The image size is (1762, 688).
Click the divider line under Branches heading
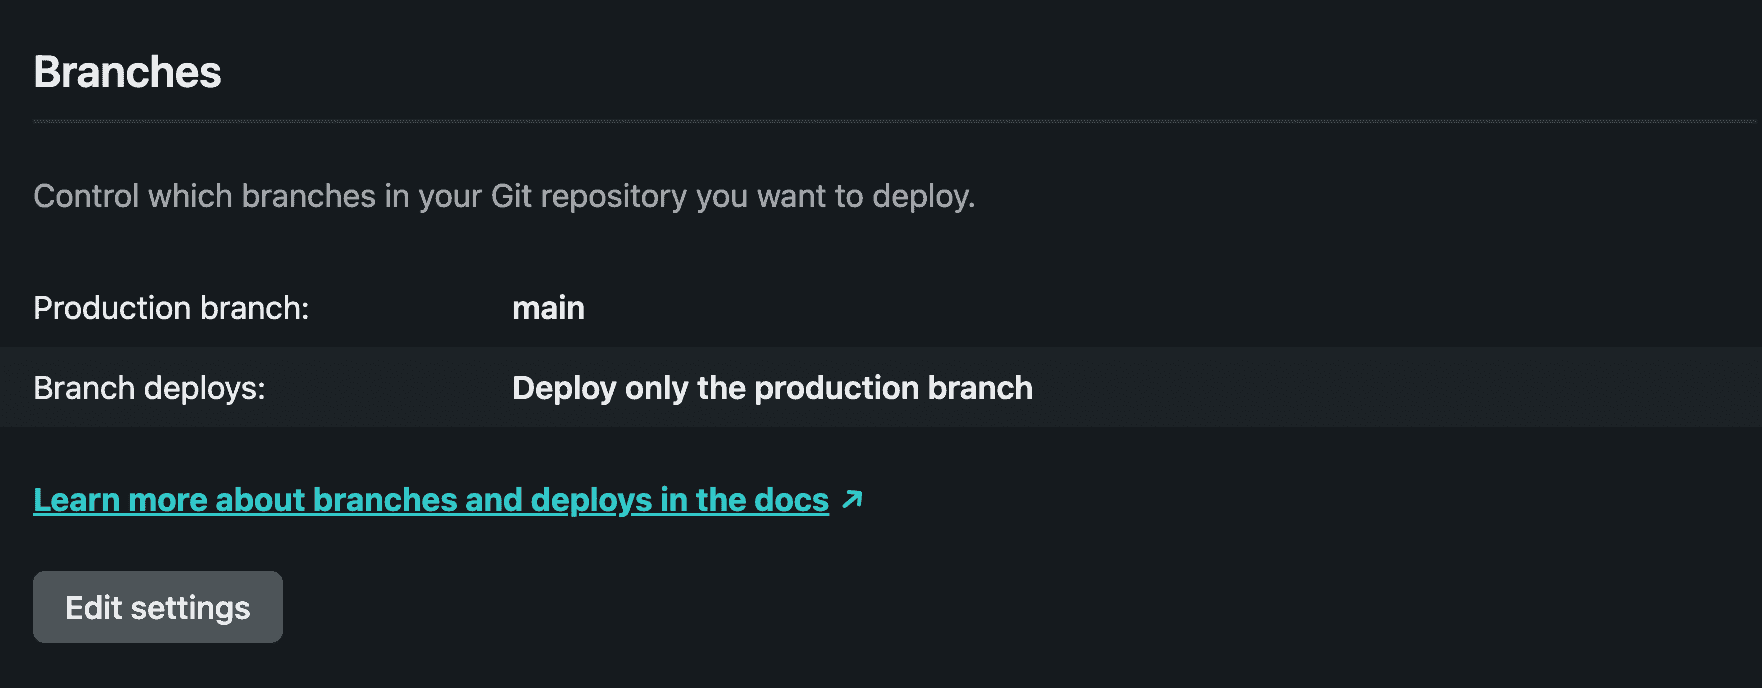tap(880, 122)
